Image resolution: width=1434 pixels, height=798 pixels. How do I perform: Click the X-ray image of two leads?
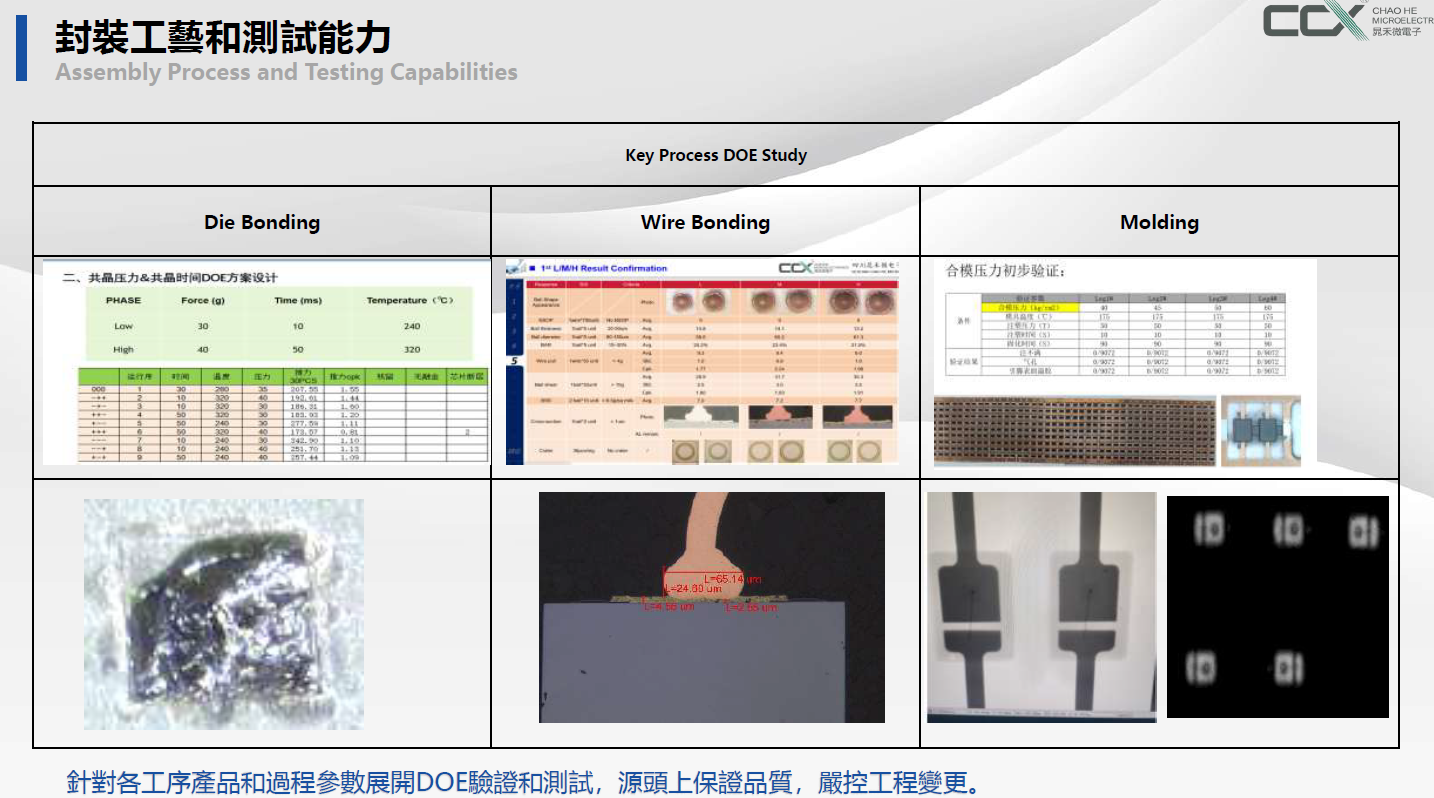pyautogui.click(x=1041, y=607)
